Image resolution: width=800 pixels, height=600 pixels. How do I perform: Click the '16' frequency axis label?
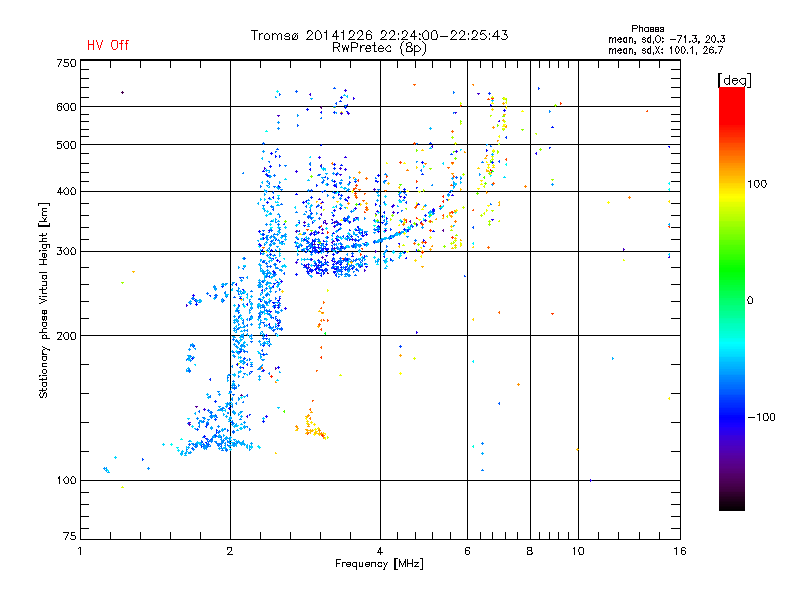tap(680, 551)
